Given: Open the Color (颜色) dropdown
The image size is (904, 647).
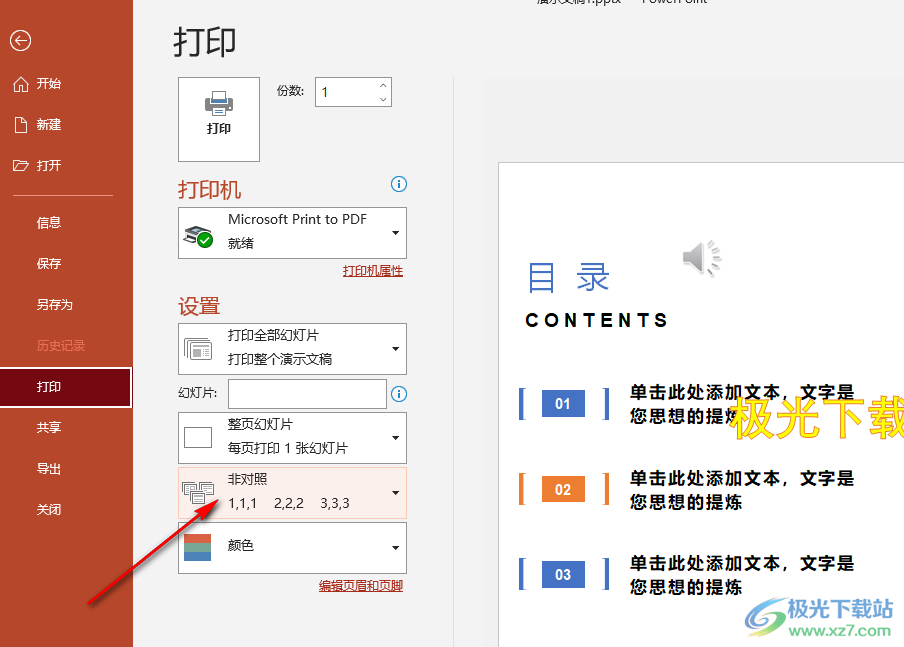Looking at the screenshot, I should click(x=292, y=547).
